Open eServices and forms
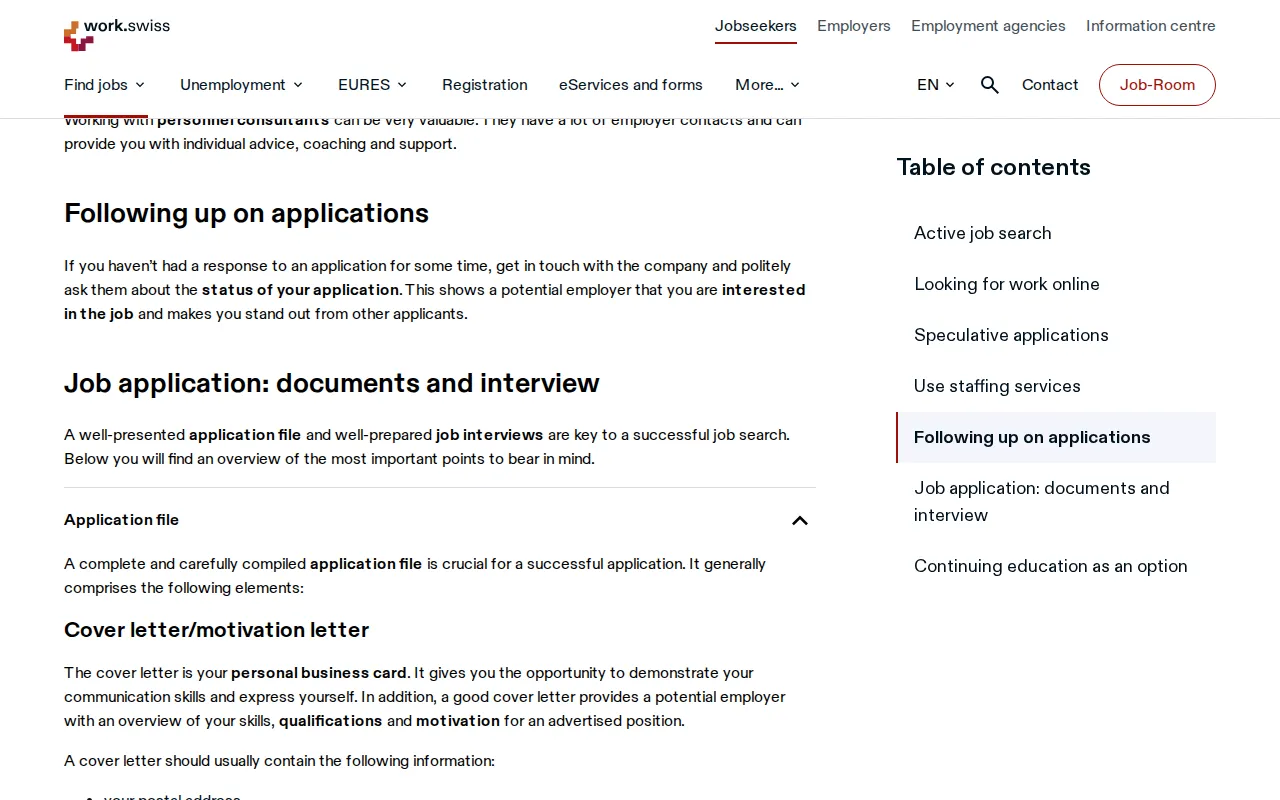This screenshot has width=1280, height=800. 631,85
